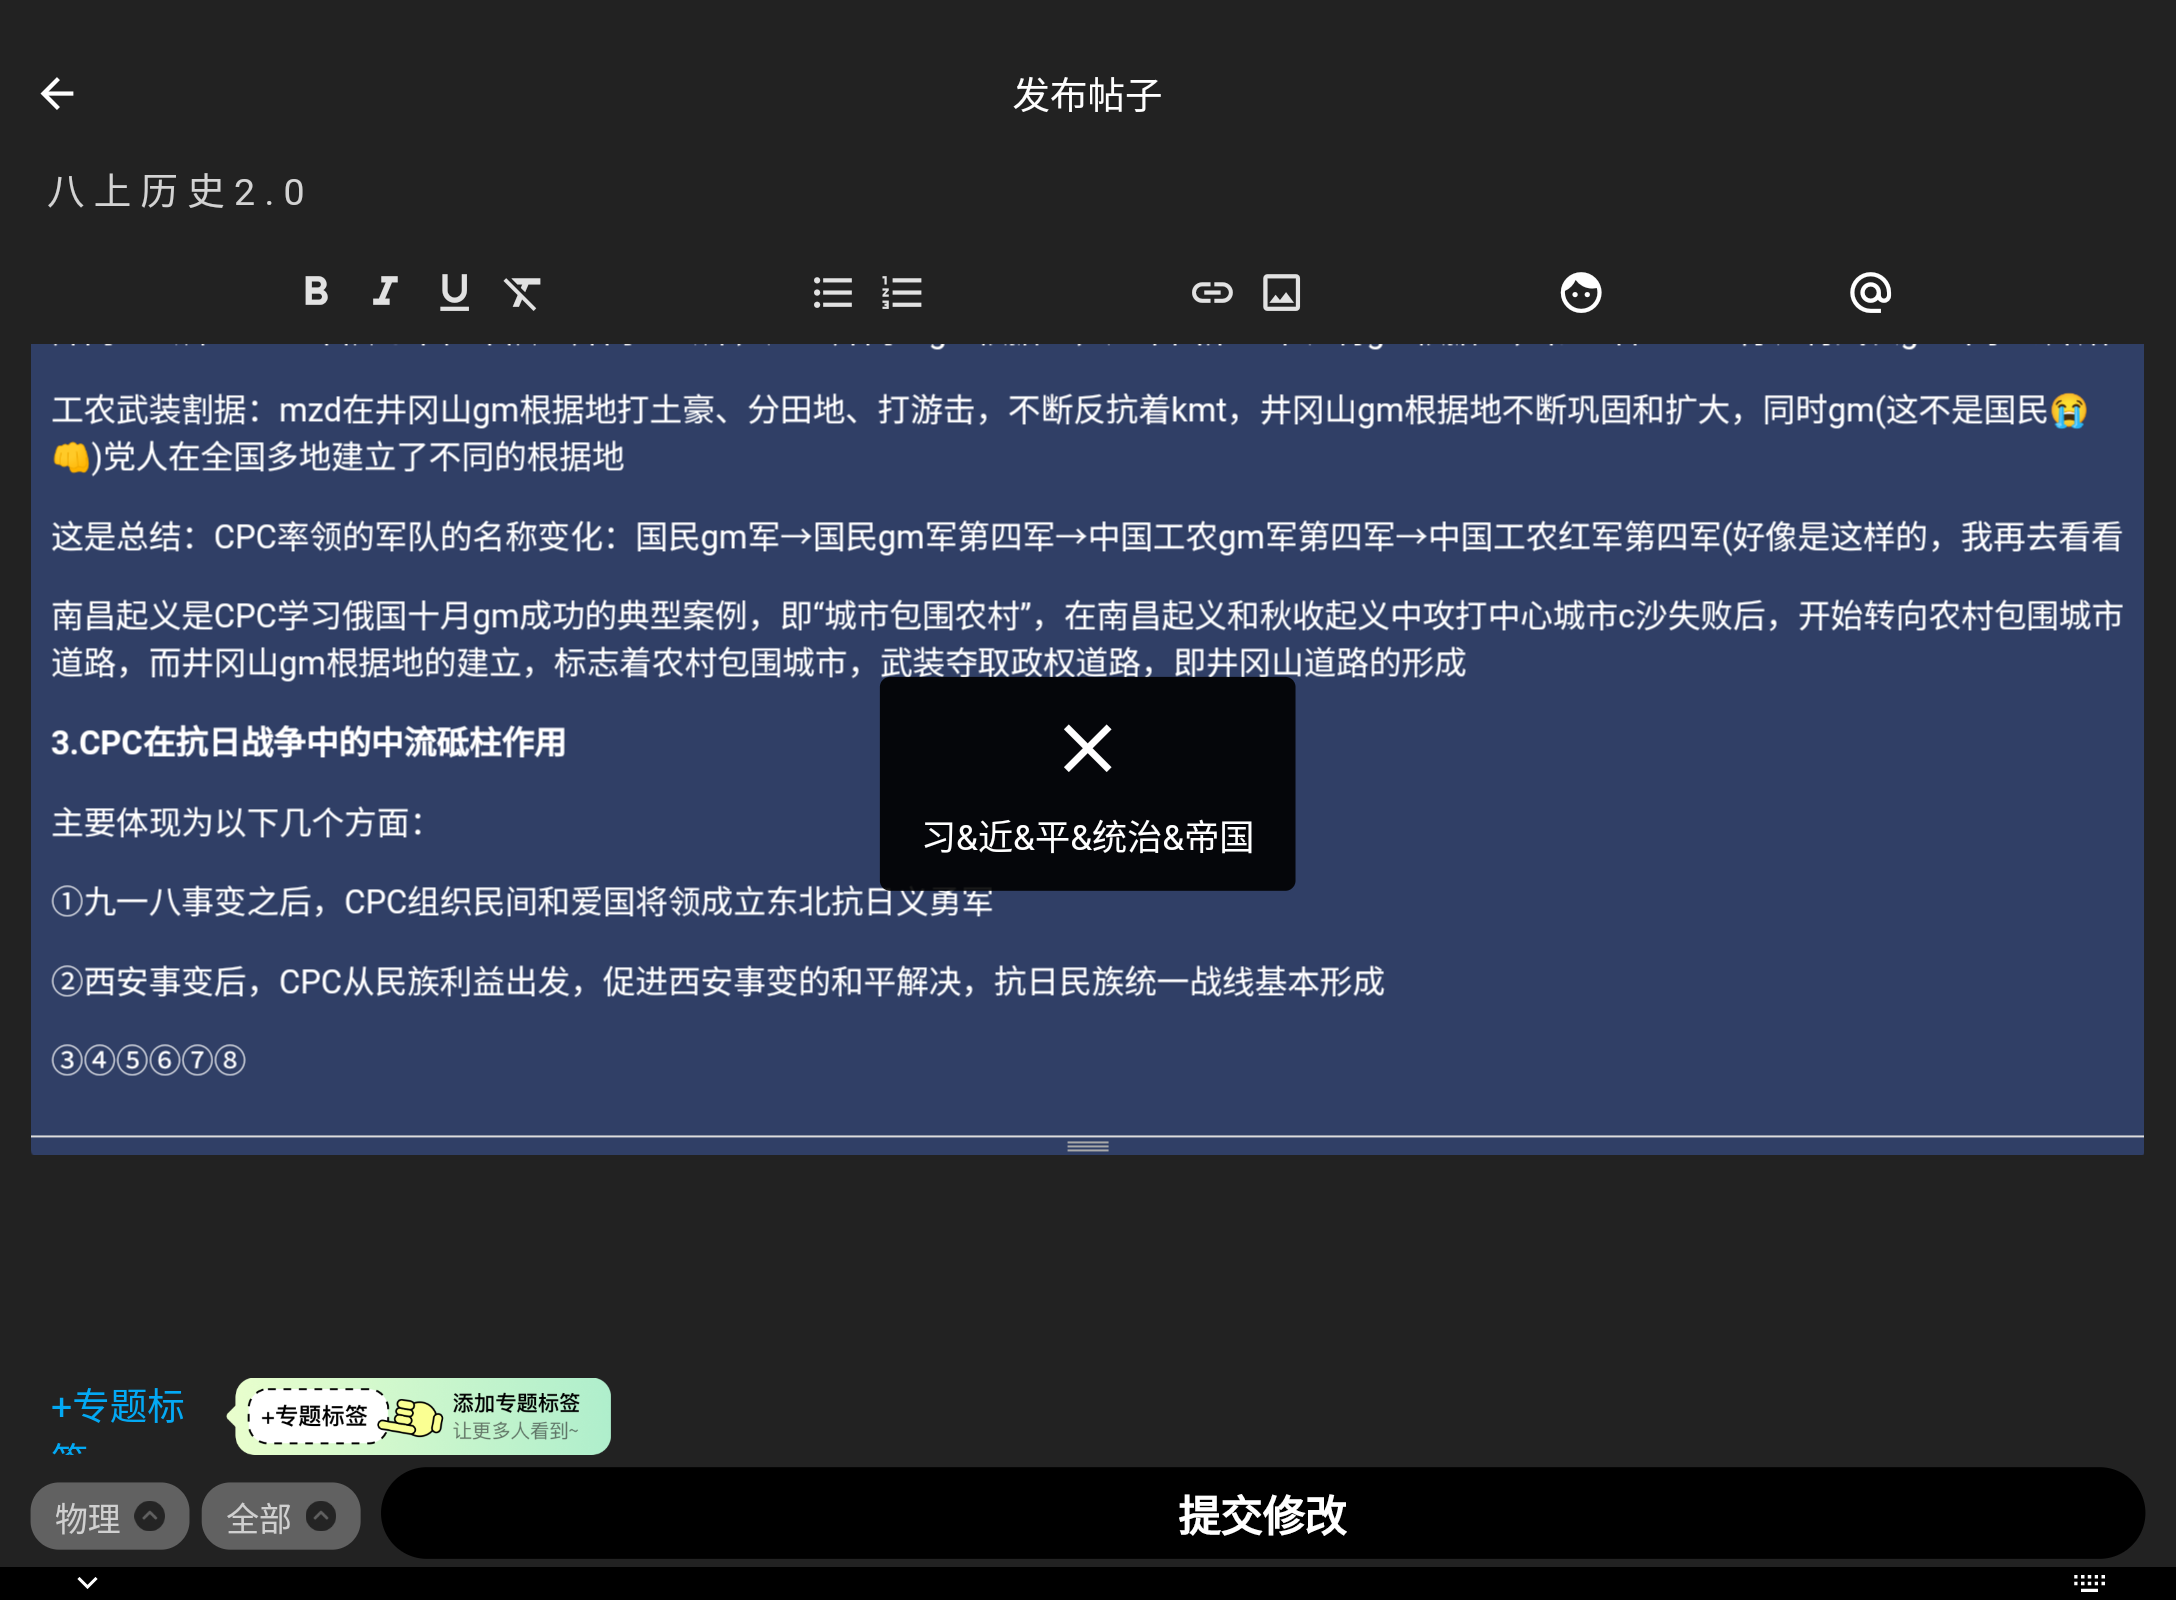Open the @ mention tool
Image resolution: width=2176 pixels, height=1600 pixels.
tap(1871, 292)
